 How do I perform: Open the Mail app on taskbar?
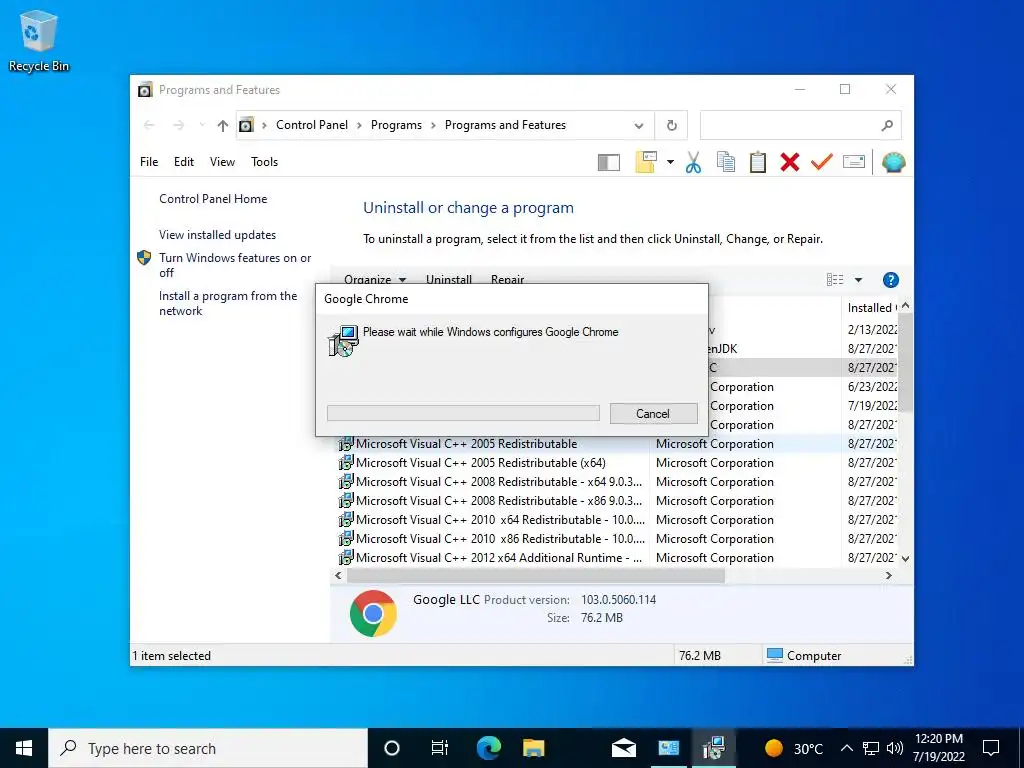(x=624, y=748)
